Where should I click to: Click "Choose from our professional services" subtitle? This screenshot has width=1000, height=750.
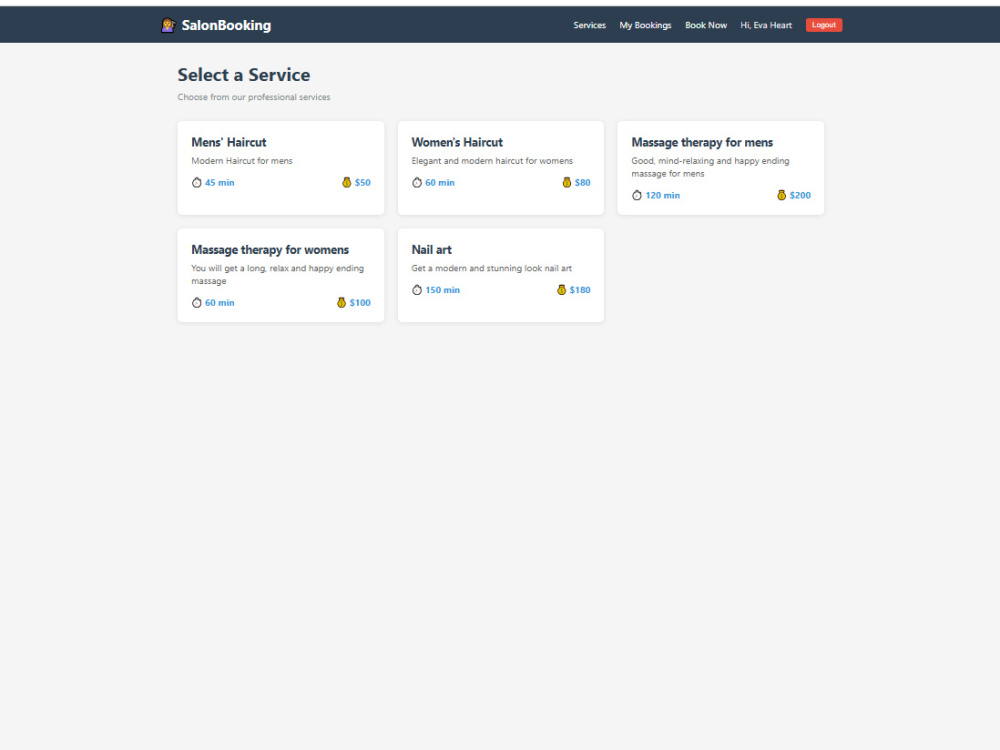(x=254, y=97)
